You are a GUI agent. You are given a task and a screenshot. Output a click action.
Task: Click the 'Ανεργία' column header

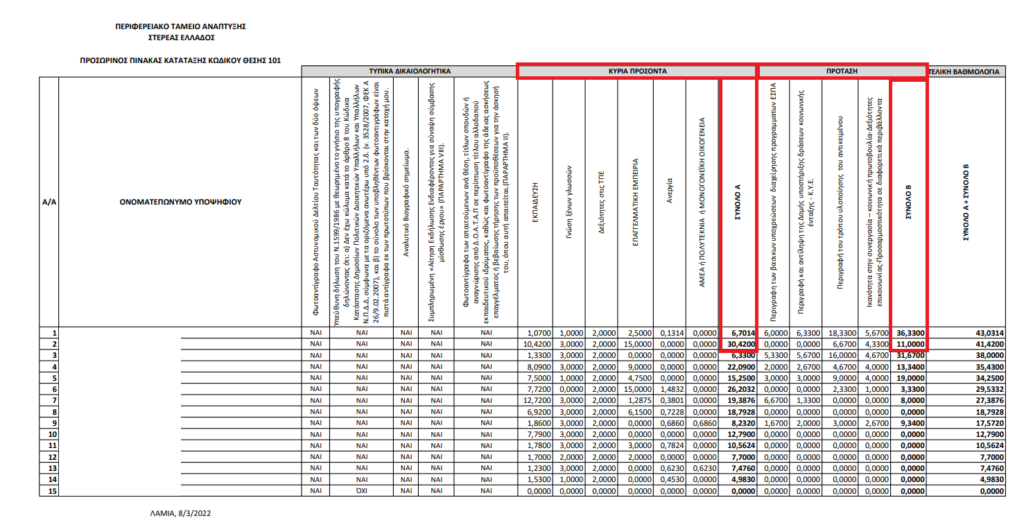tap(669, 202)
